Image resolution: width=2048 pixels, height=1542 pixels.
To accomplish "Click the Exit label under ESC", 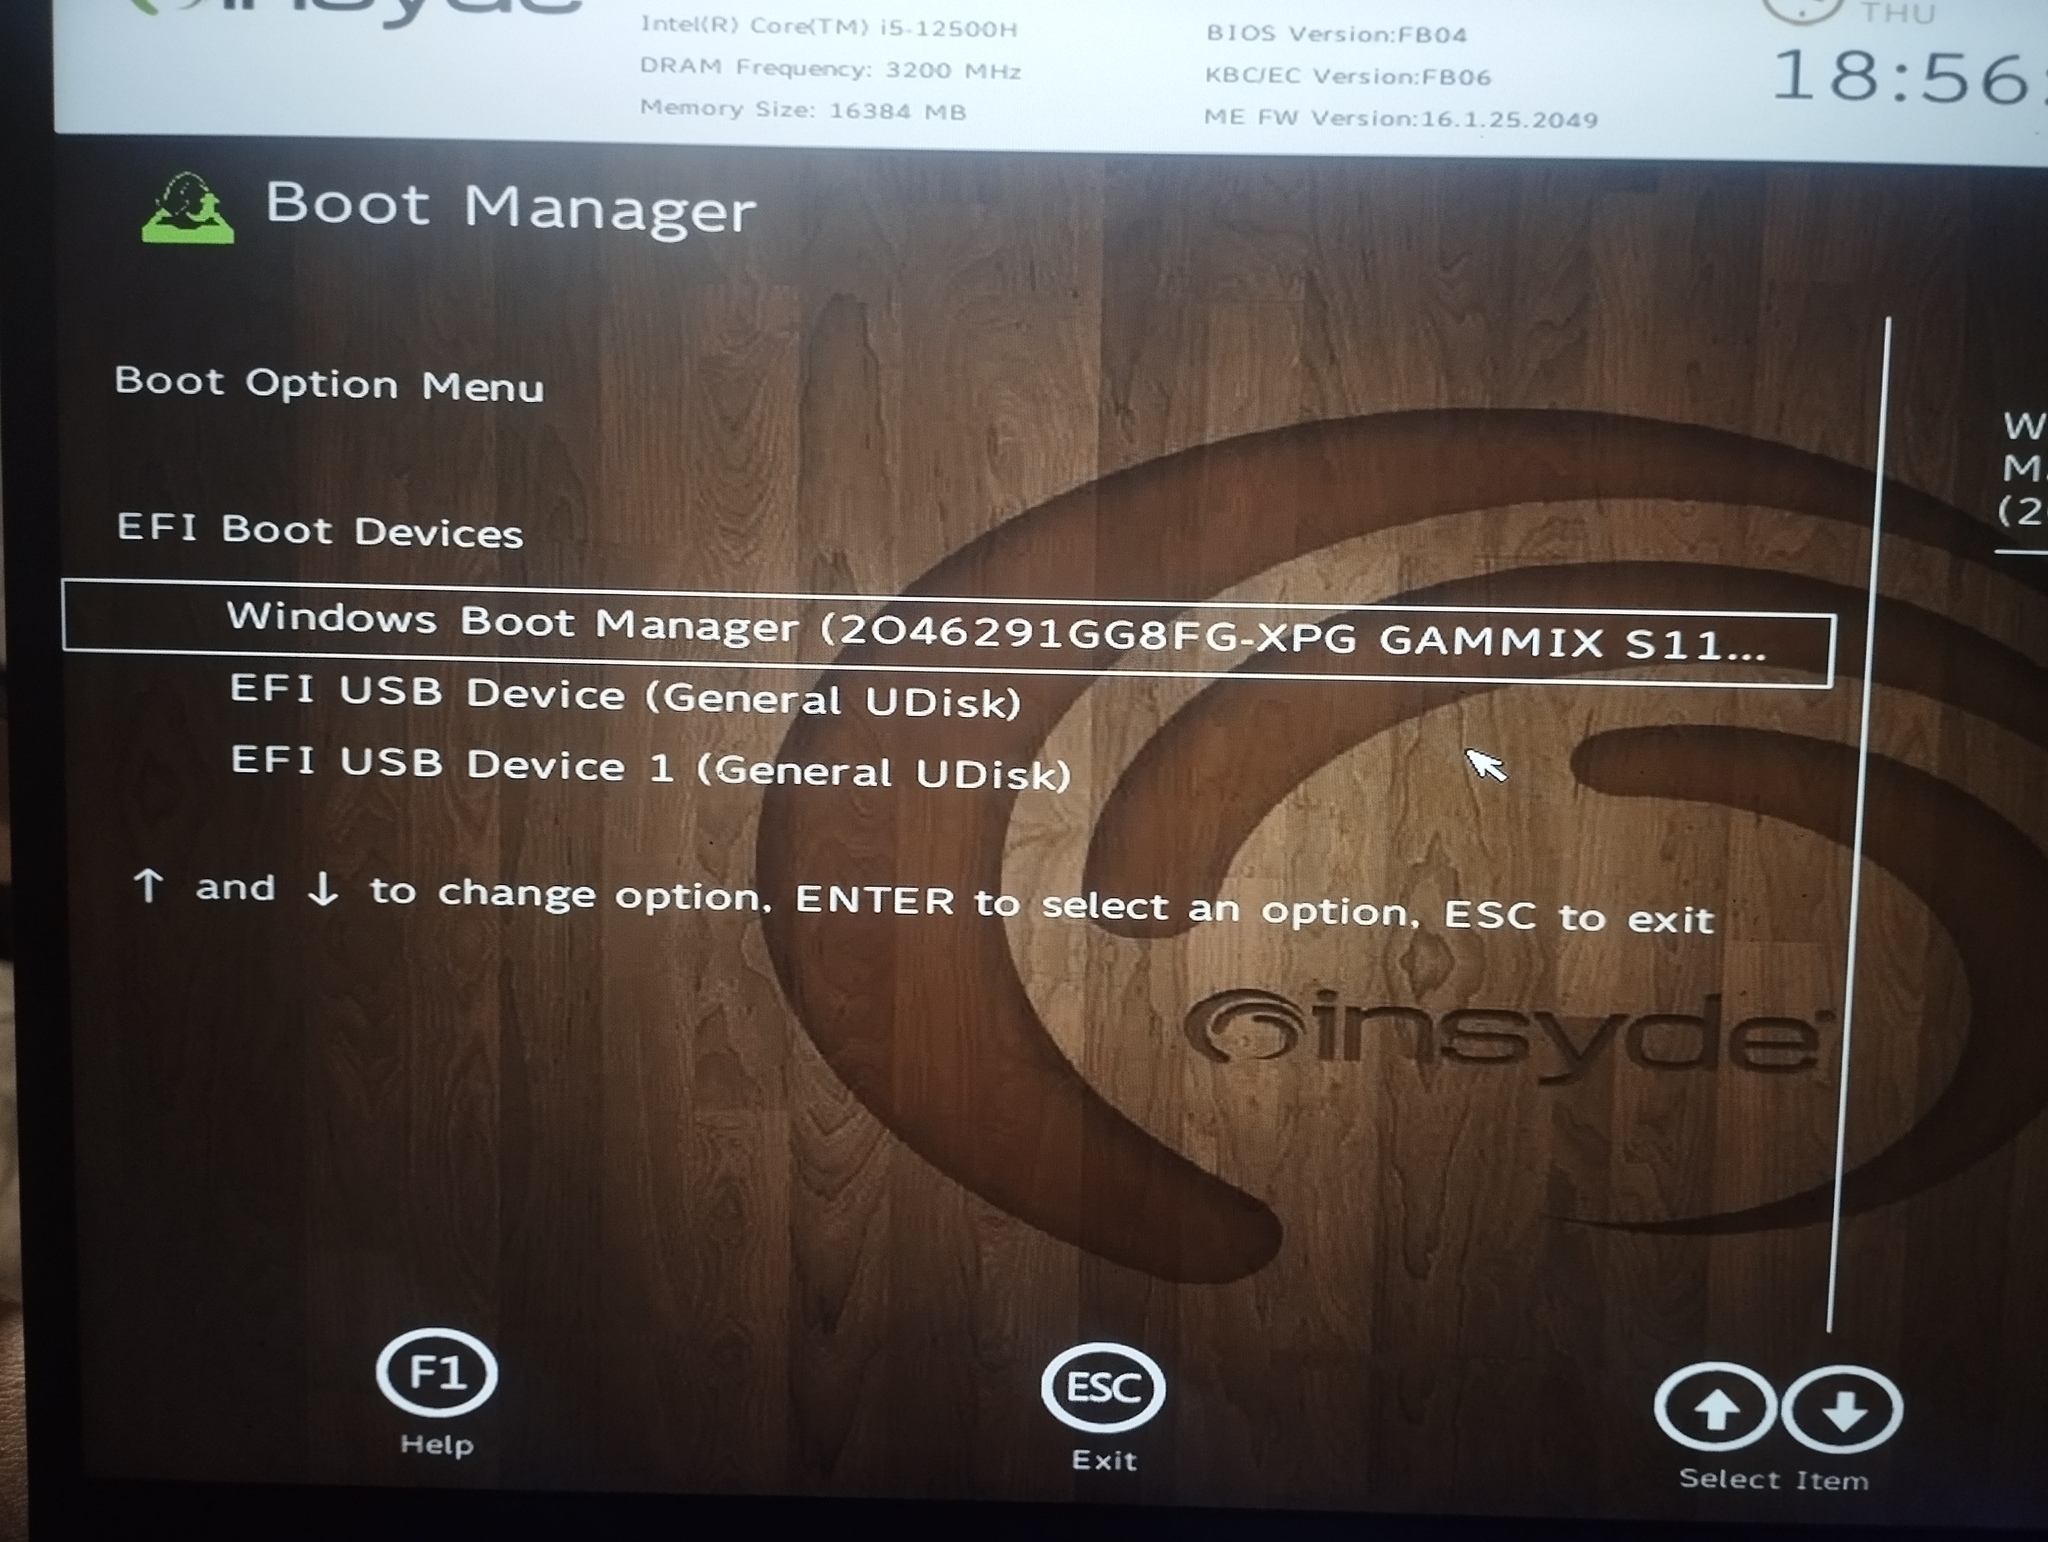I will pos(1104,1460).
